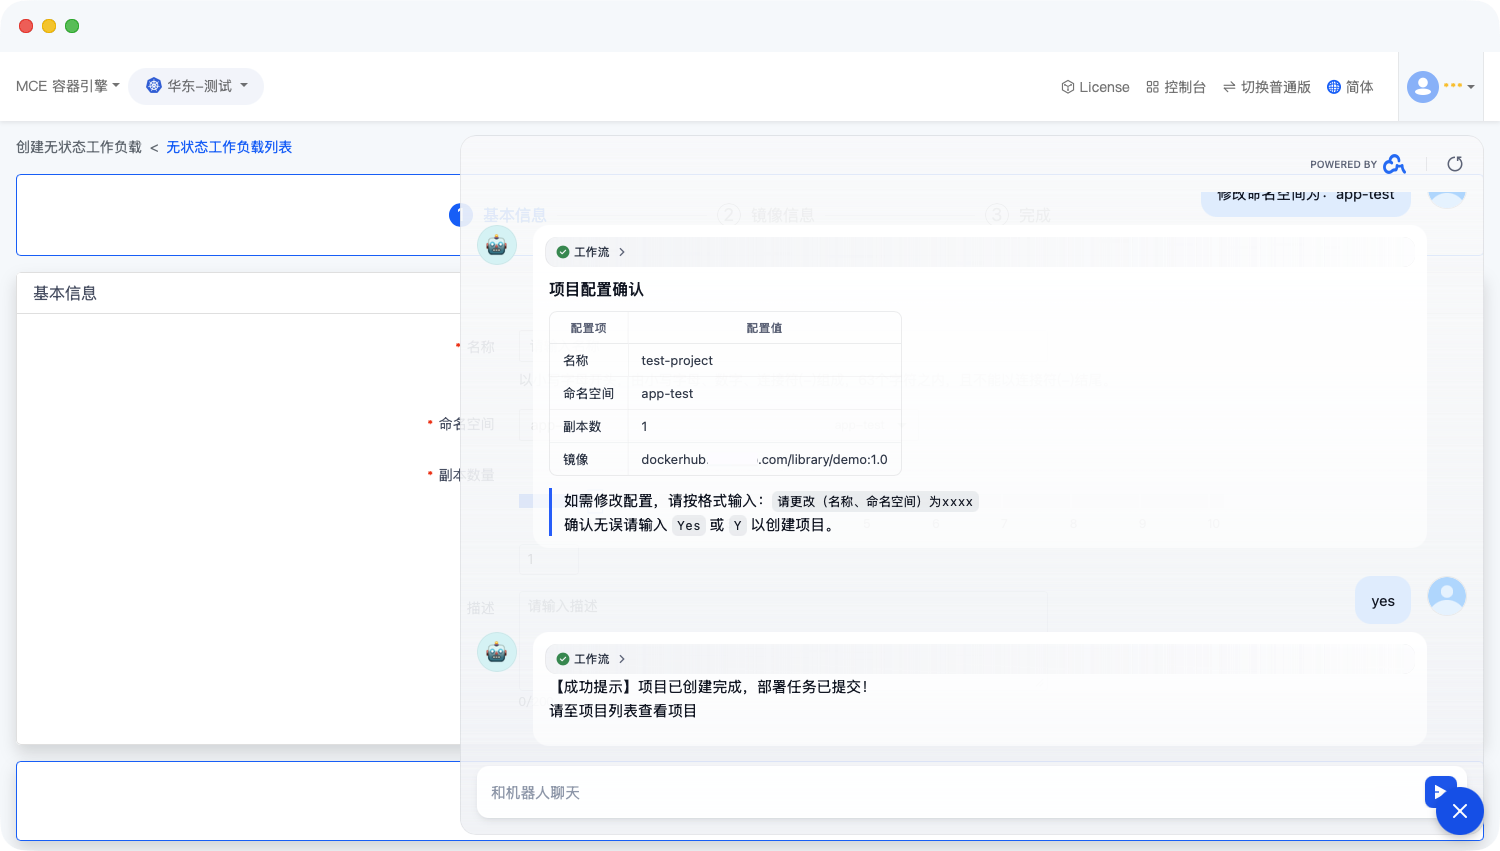Image resolution: width=1500 pixels, height=851 pixels.
Task: Click the POWERED BY logo
Action: pyautogui.click(x=1394, y=164)
